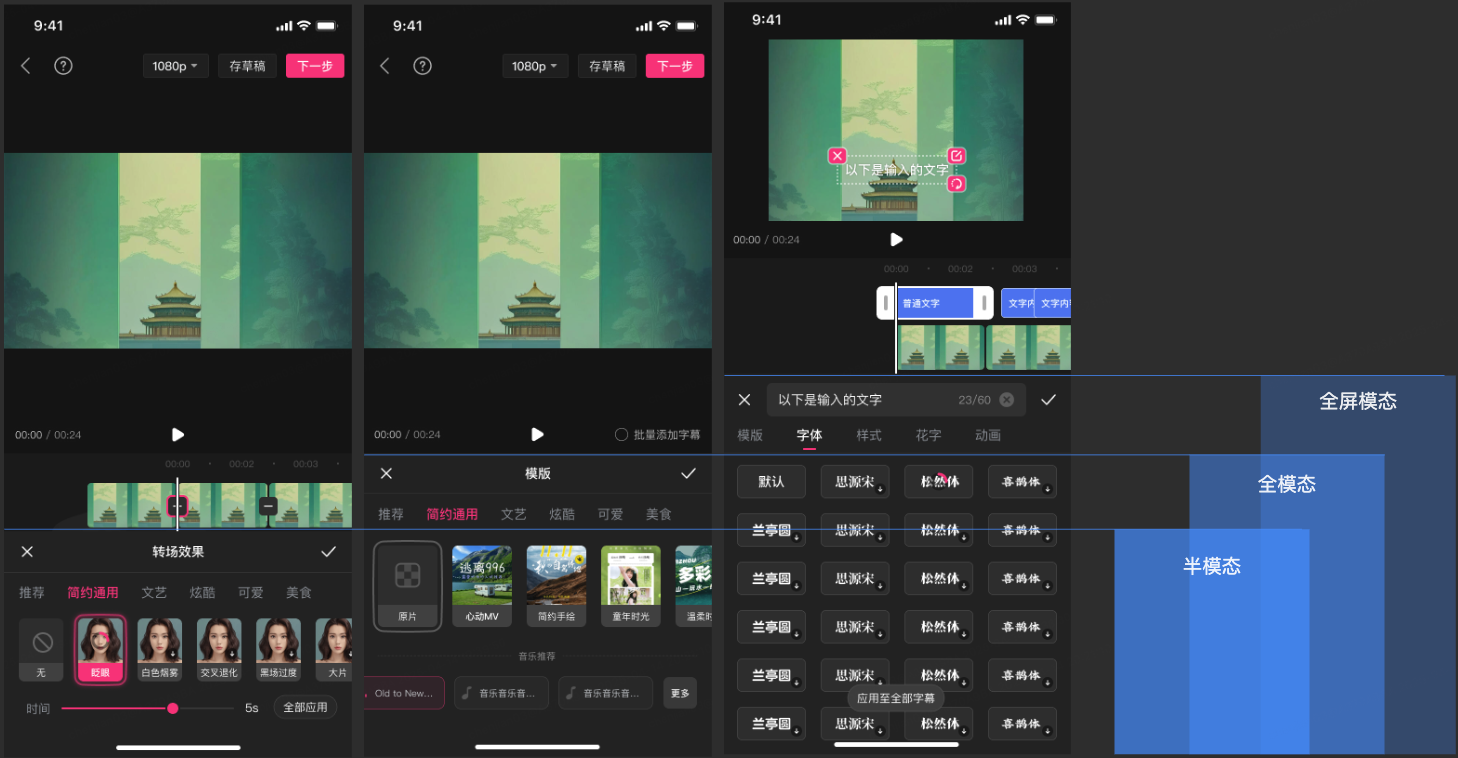Clear the text input with the circled X icon
This screenshot has width=1458, height=758.
point(1007,400)
